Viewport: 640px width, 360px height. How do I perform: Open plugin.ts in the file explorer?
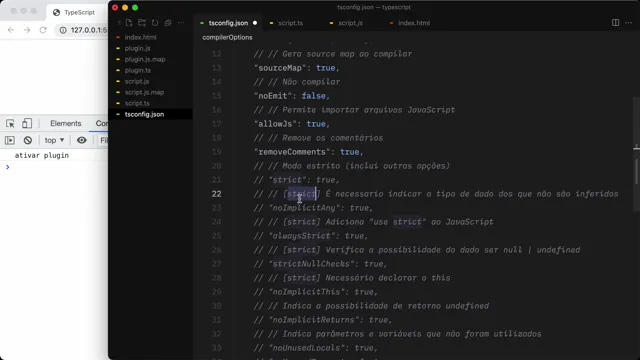point(138,70)
